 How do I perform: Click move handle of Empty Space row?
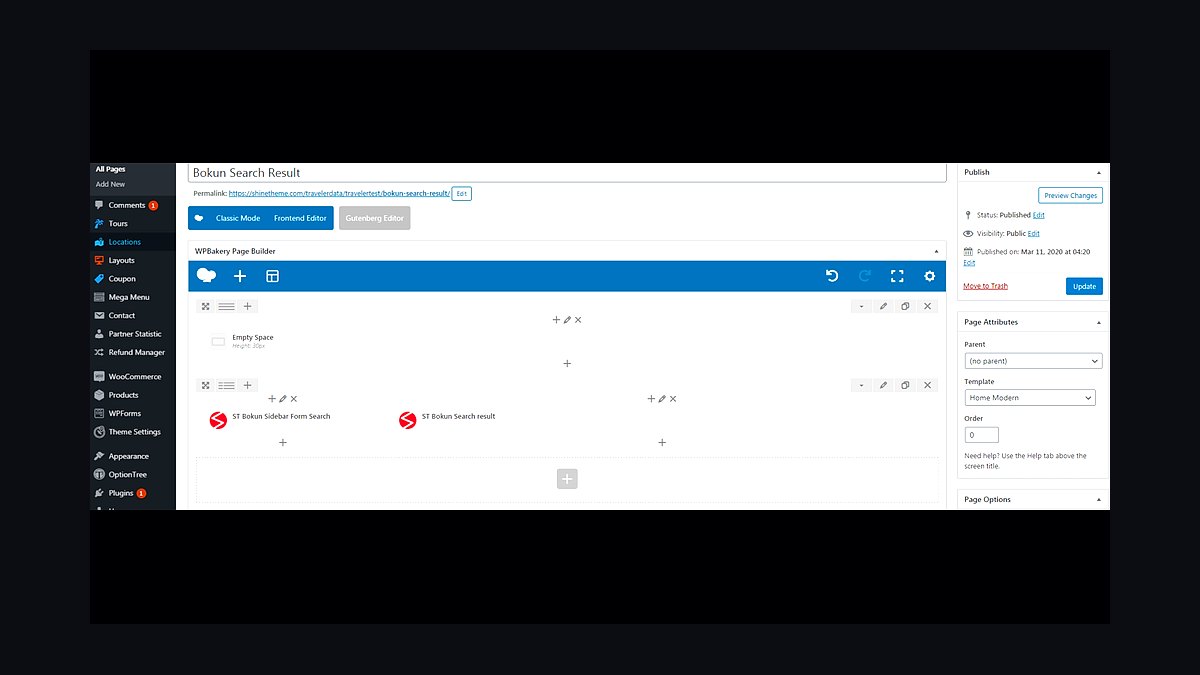click(x=205, y=306)
